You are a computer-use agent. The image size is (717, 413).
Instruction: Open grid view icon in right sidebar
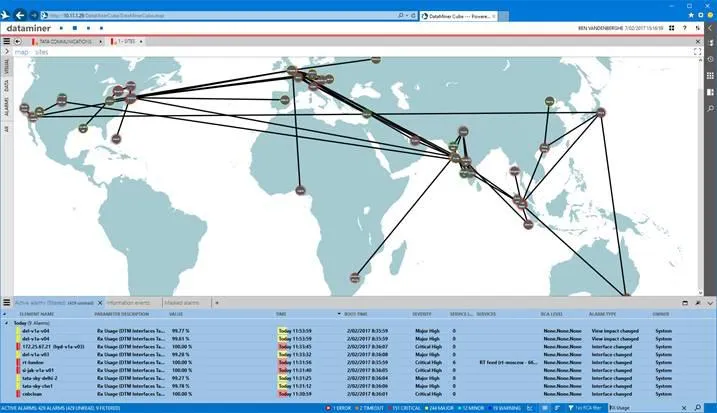point(710,75)
